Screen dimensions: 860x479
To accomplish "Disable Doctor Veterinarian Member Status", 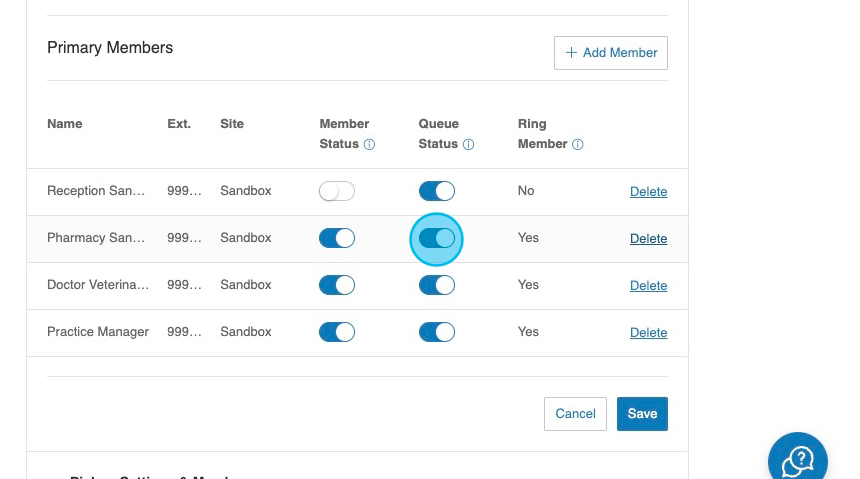I will (x=337, y=285).
